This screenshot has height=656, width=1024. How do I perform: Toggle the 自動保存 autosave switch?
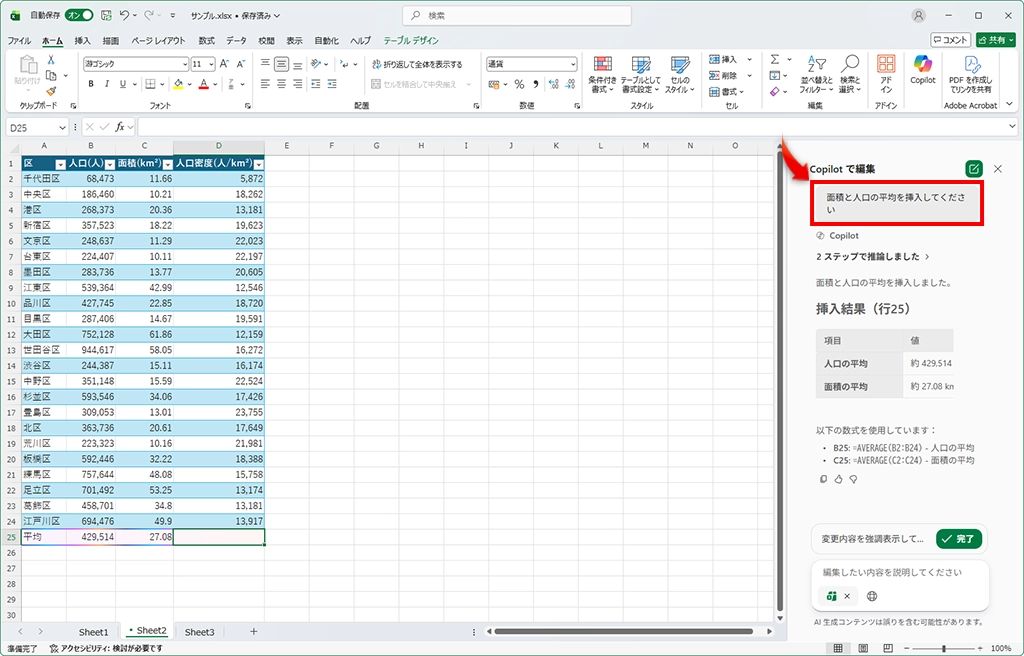78,15
